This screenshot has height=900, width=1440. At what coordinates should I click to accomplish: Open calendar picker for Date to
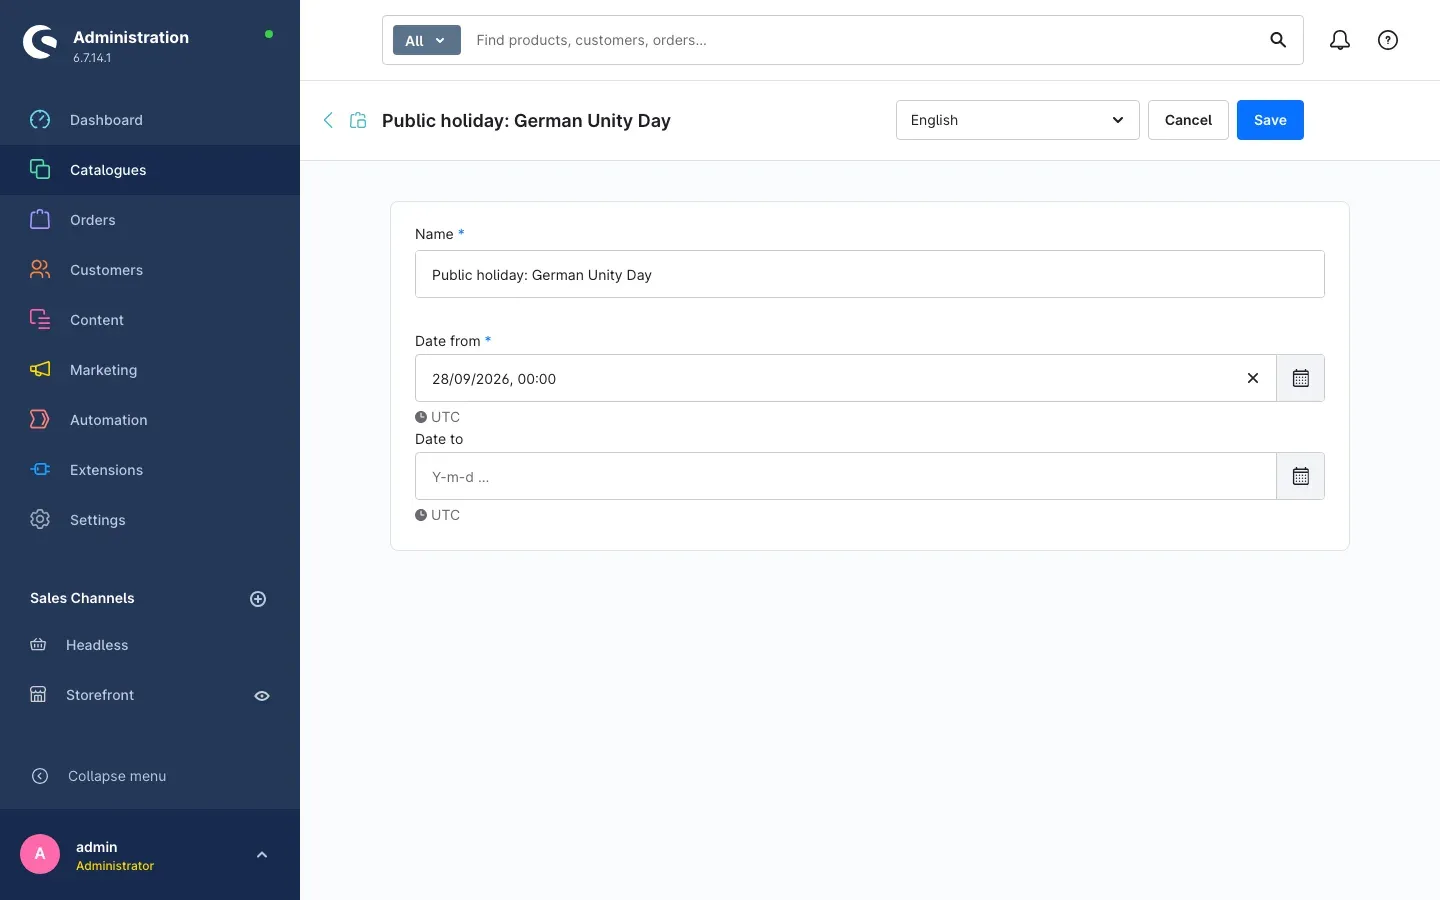point(1300,476)
